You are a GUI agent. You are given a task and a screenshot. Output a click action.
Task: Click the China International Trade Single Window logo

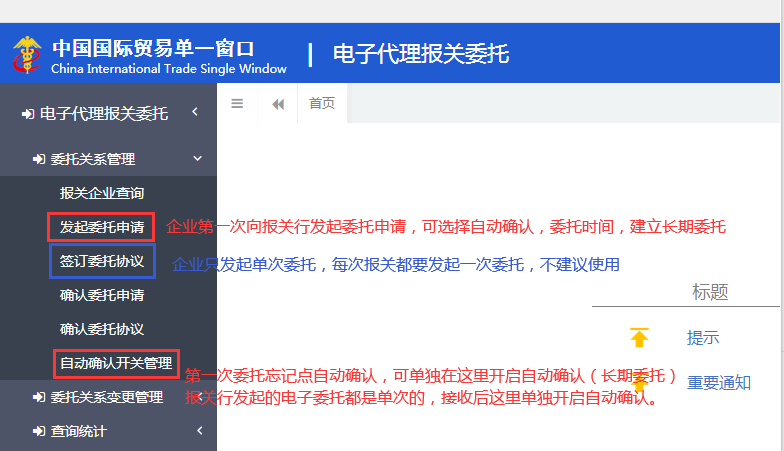pyautogui.click(x=27, y=54)
